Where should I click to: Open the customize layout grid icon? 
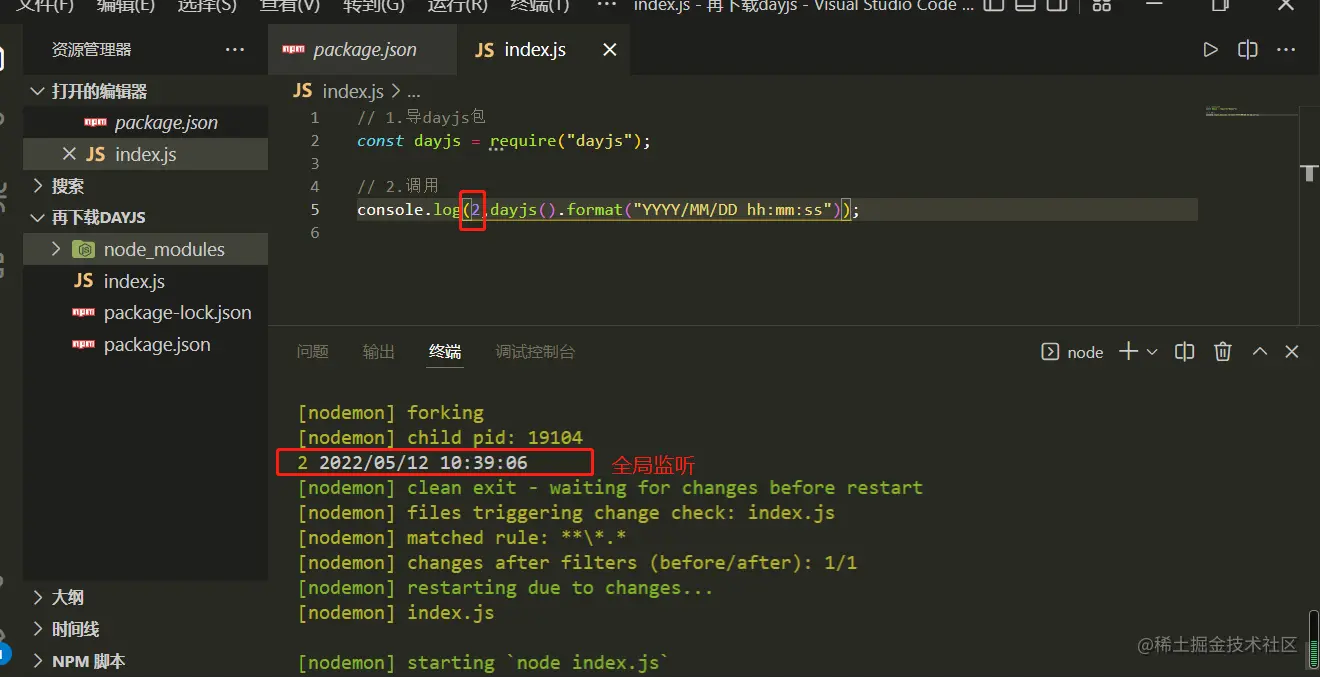[x=1101, y=5]
